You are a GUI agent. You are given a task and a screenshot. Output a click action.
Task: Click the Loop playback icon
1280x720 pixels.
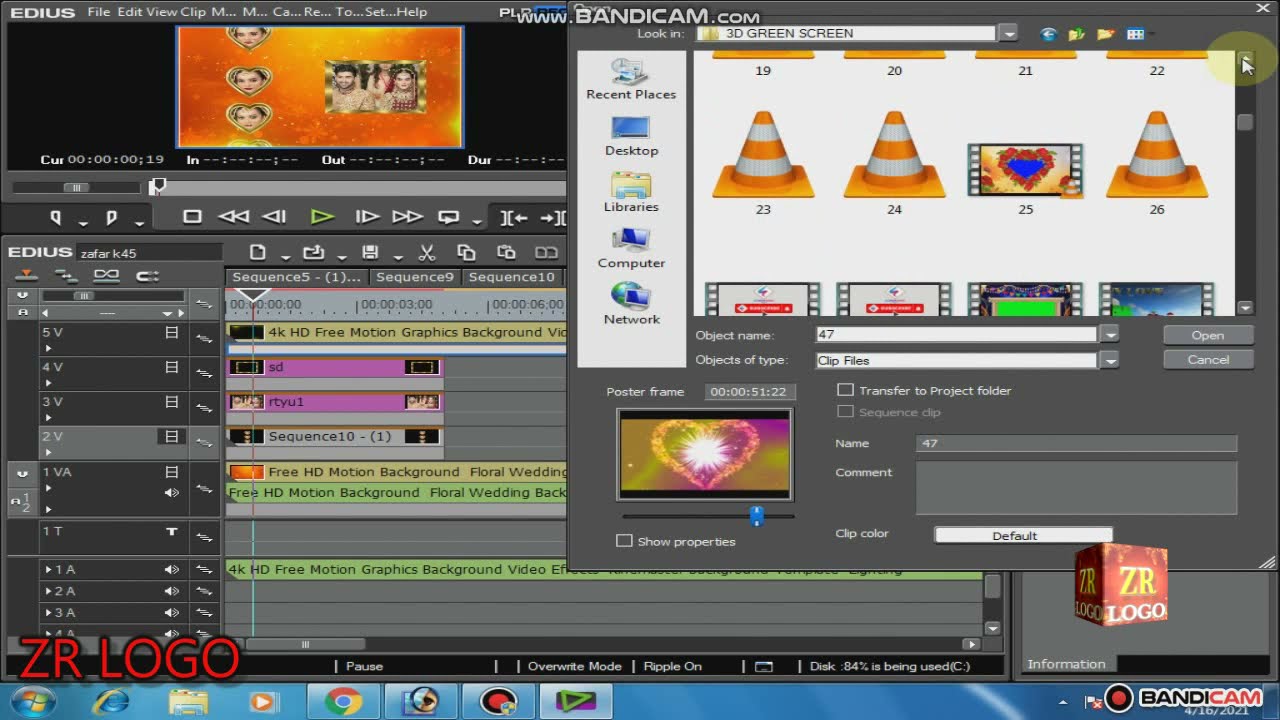449,216
